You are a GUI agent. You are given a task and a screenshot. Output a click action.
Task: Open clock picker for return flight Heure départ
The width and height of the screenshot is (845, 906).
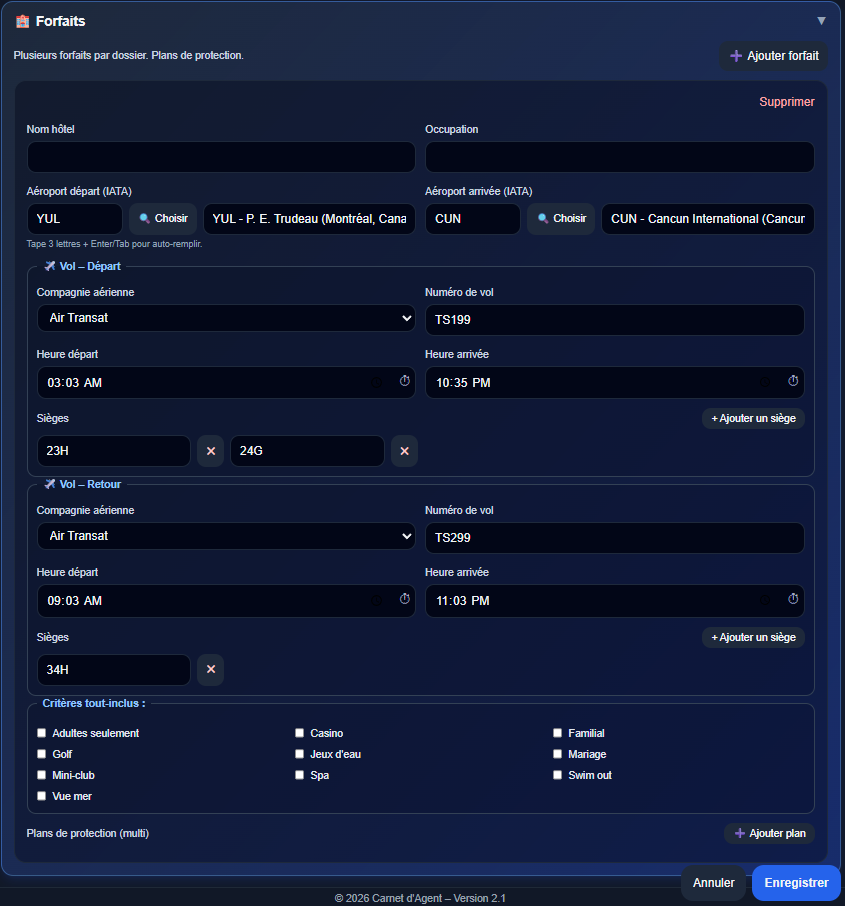405,600
